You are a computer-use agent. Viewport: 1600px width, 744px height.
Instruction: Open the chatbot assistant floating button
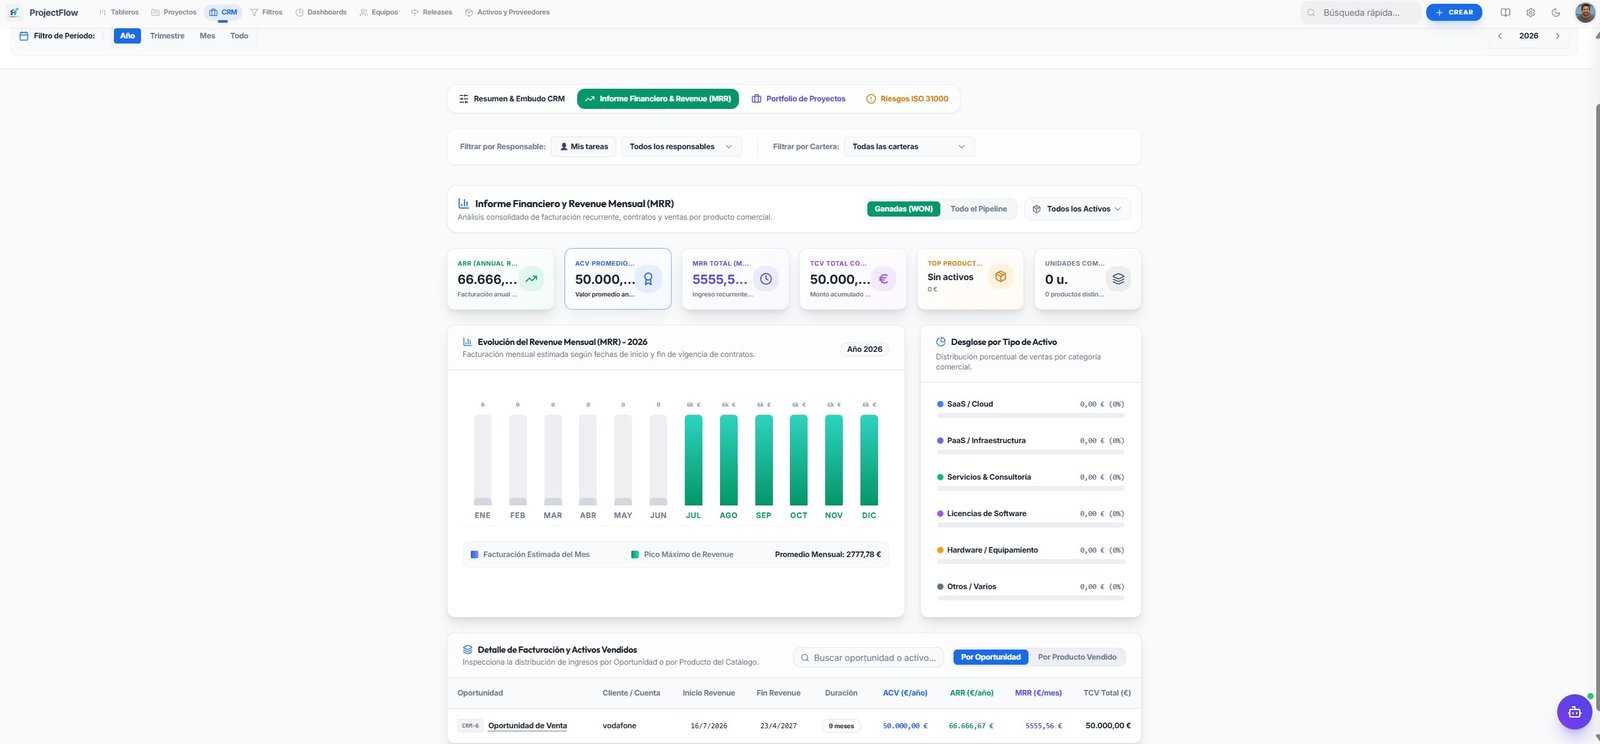click(x=1574, y=712)
